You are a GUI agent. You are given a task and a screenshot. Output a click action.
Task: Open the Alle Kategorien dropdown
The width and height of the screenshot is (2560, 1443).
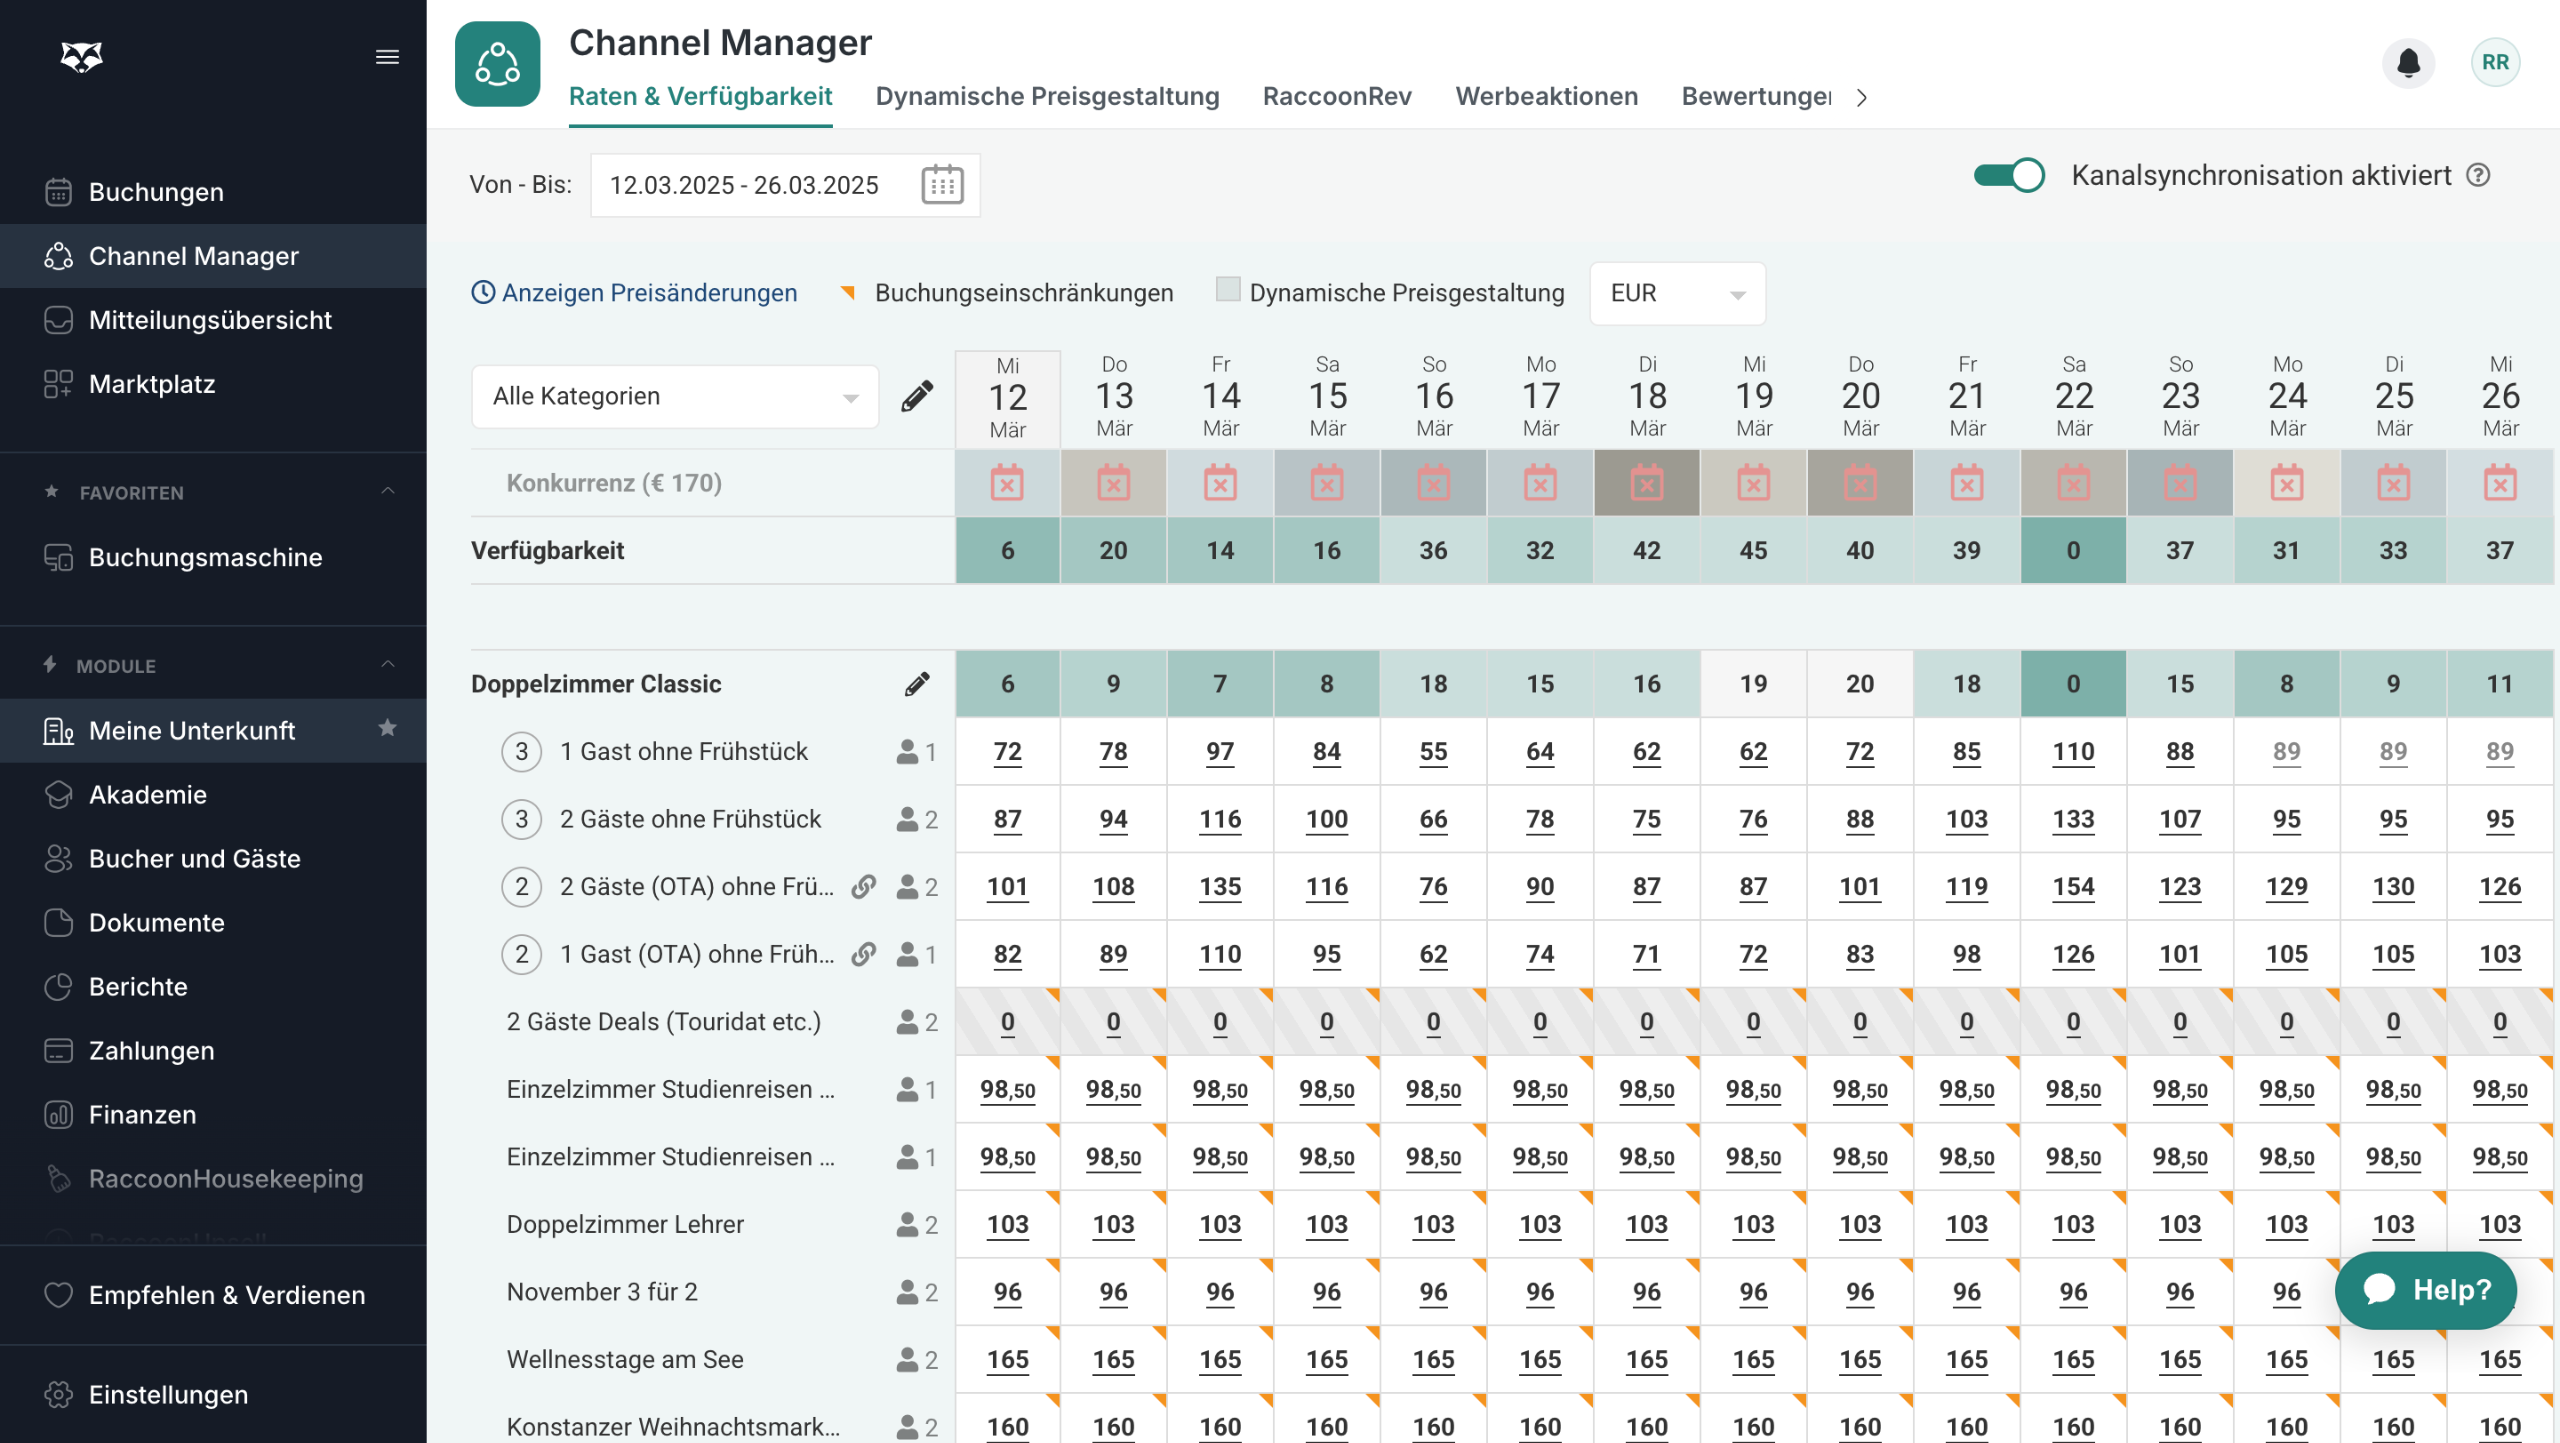coord(675,396)
